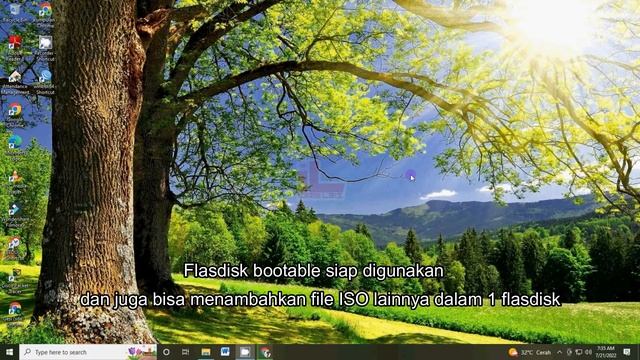Expand the hidden system tray icons
Screen dimensions: 640x360
(x=560, y=352)
